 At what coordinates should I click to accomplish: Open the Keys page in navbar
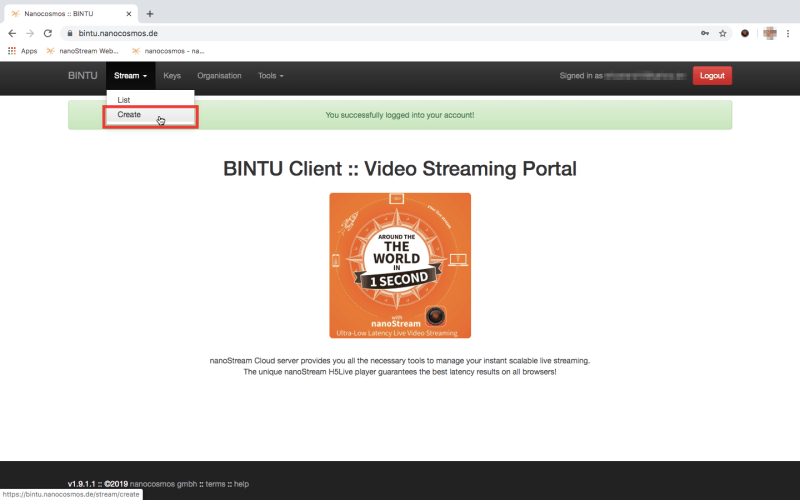[172, 76]
